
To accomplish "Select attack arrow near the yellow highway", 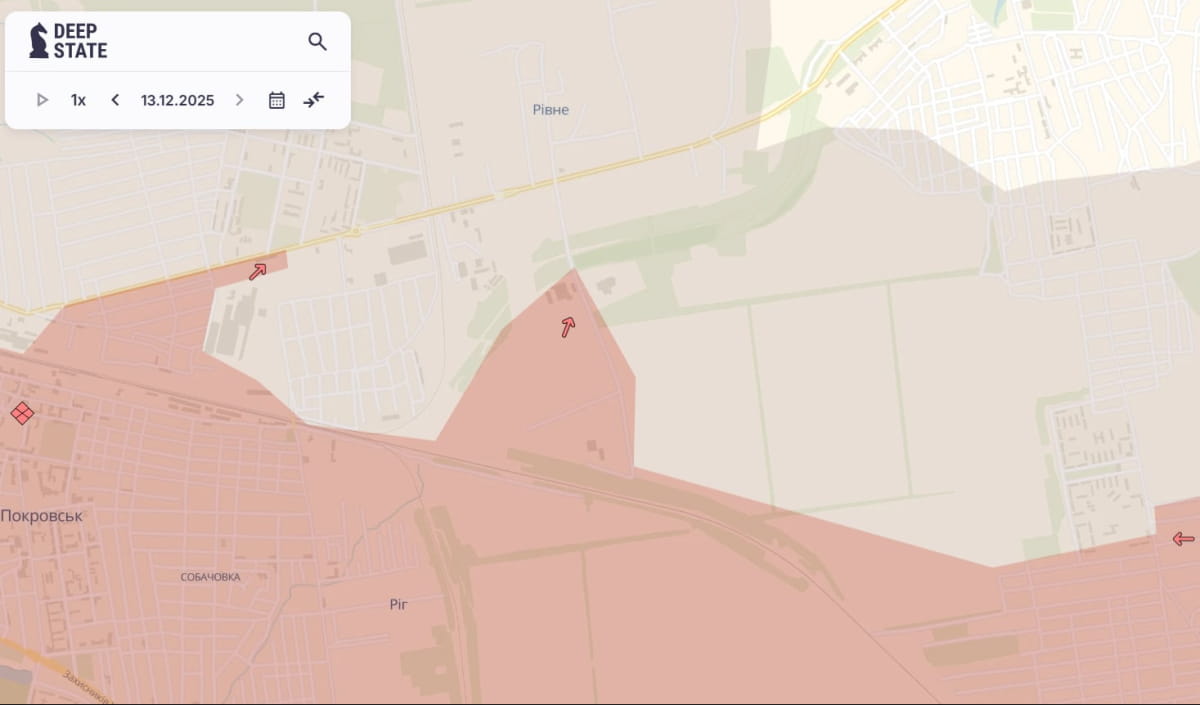I will (x=258, y=271).
